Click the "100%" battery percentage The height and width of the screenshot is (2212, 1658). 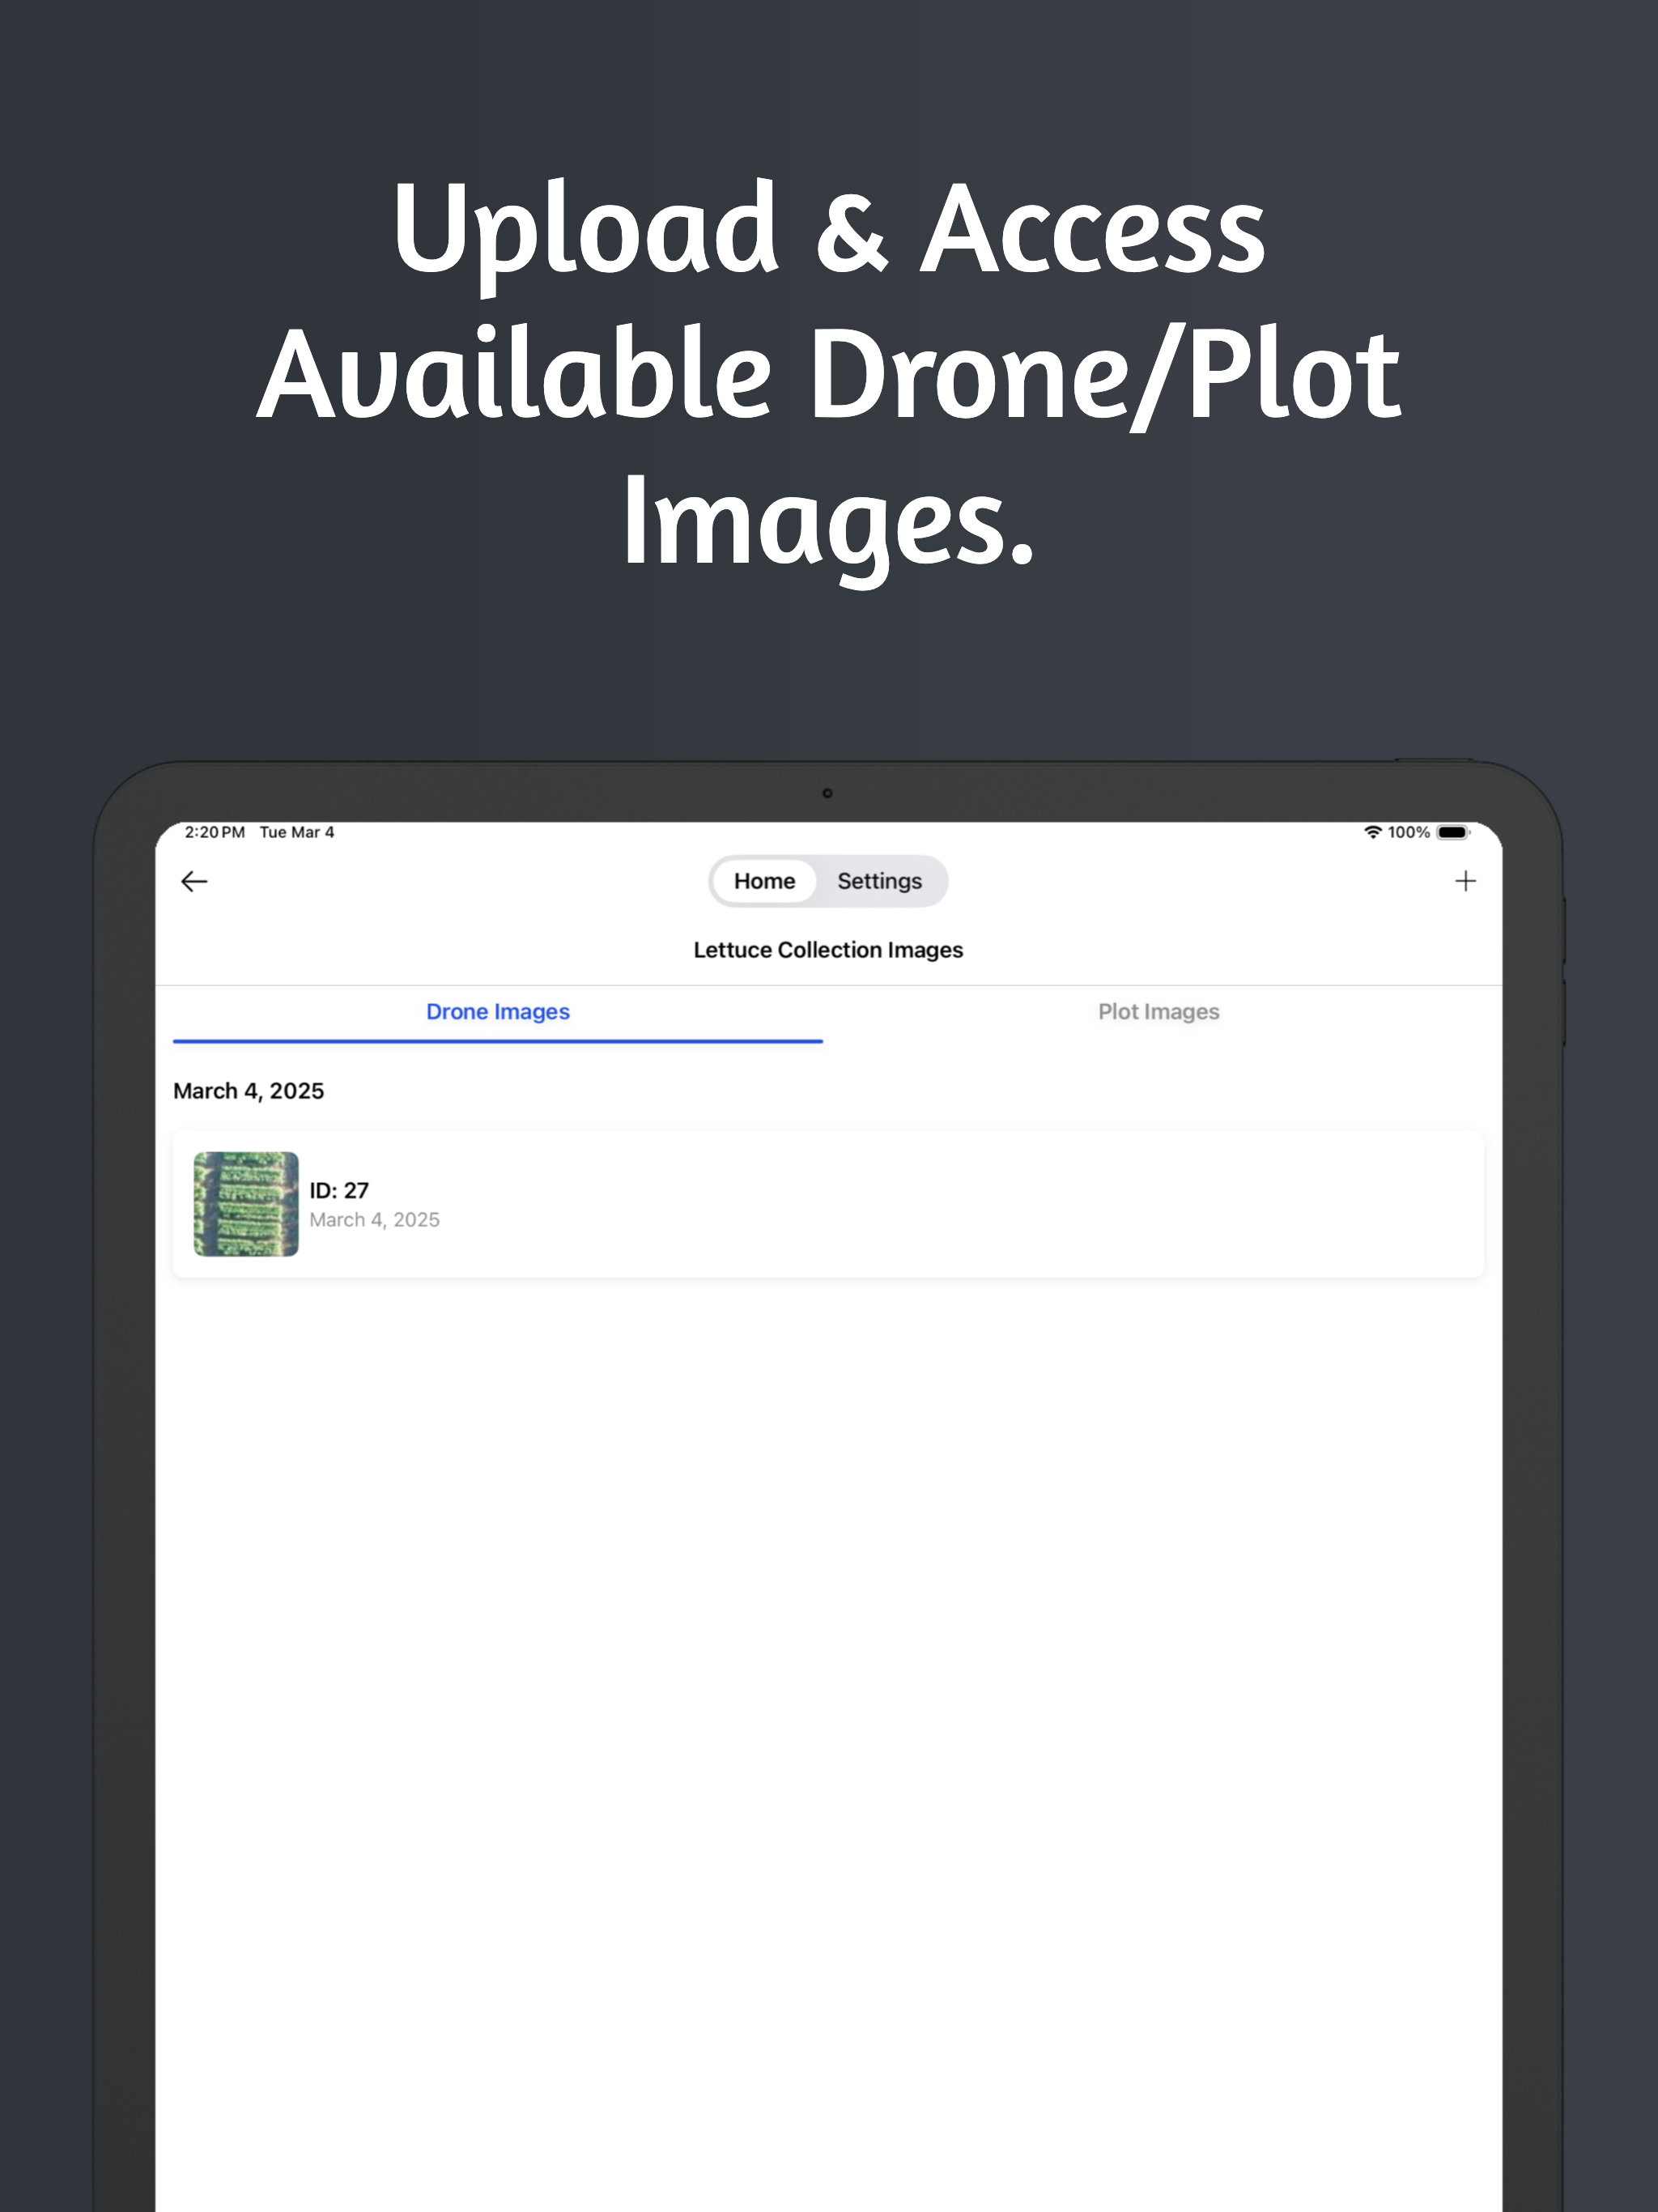(x=1409, y=832)
